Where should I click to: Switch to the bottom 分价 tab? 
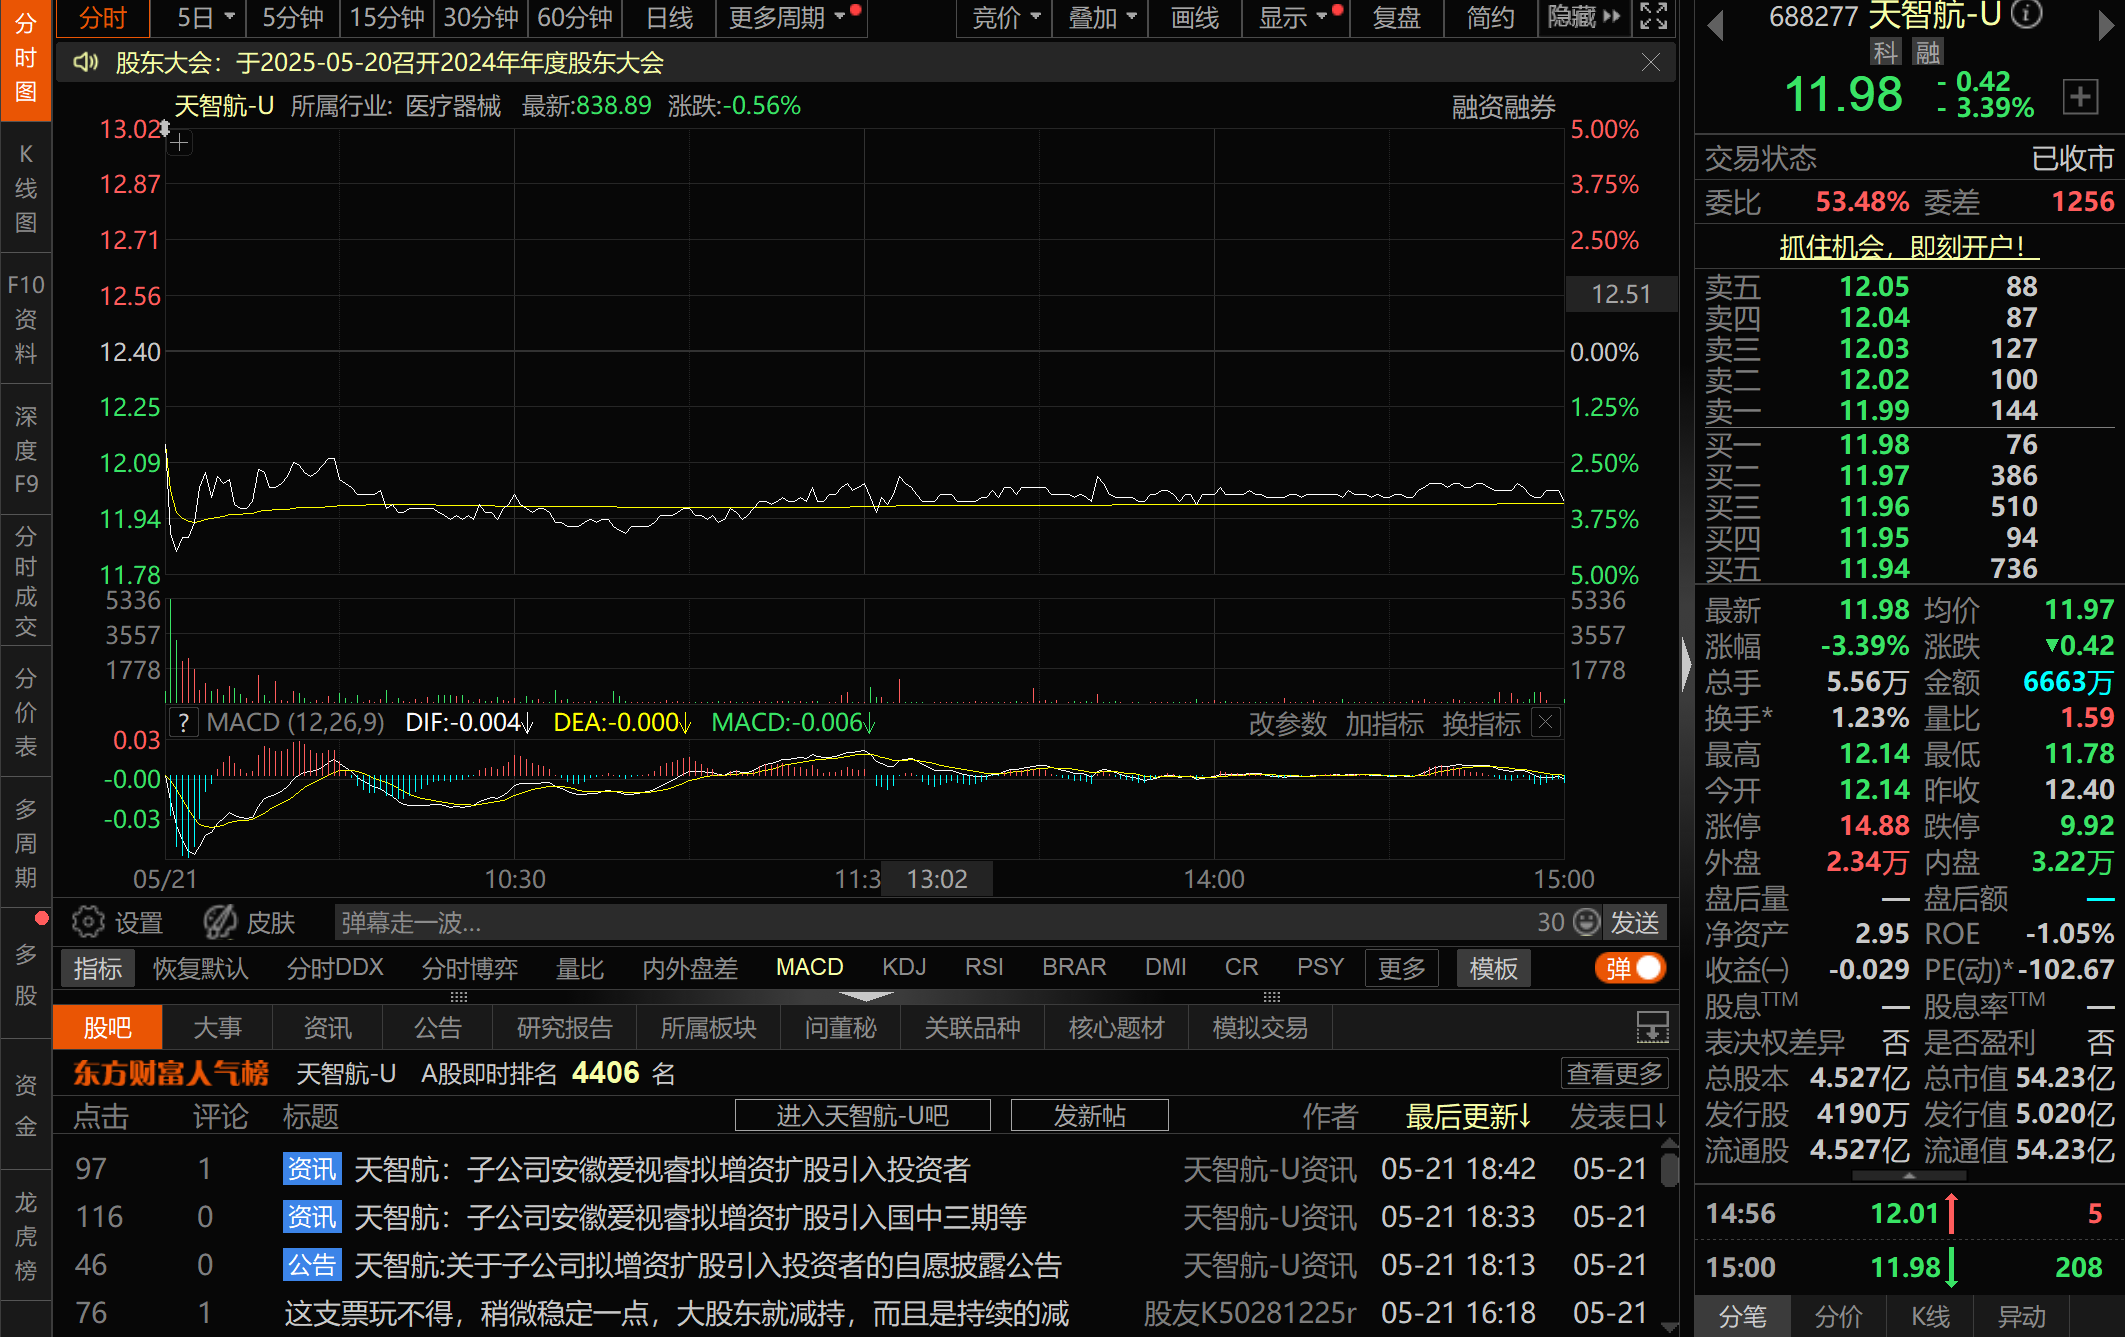pos(1839,1317)
